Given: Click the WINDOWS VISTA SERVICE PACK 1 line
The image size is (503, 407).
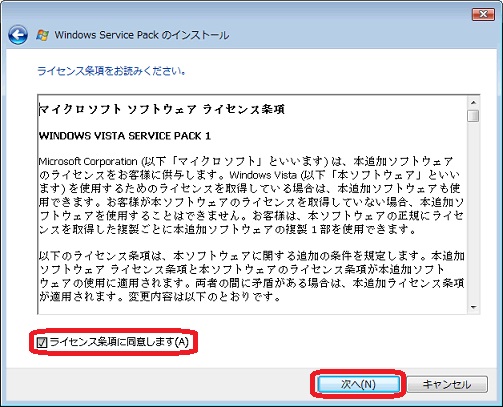Looking at the screenshot, I should 125,136.
